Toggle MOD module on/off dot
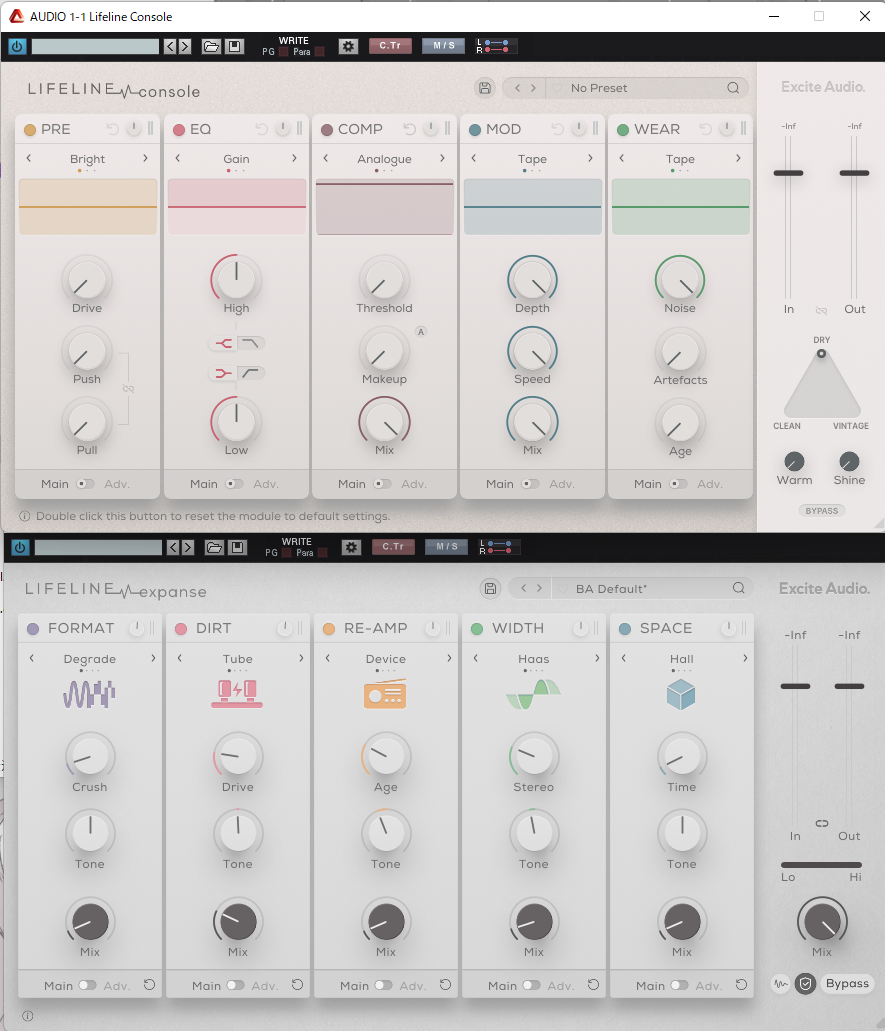885x1031 pixels. pyautogui.click(x=475, y=130)
